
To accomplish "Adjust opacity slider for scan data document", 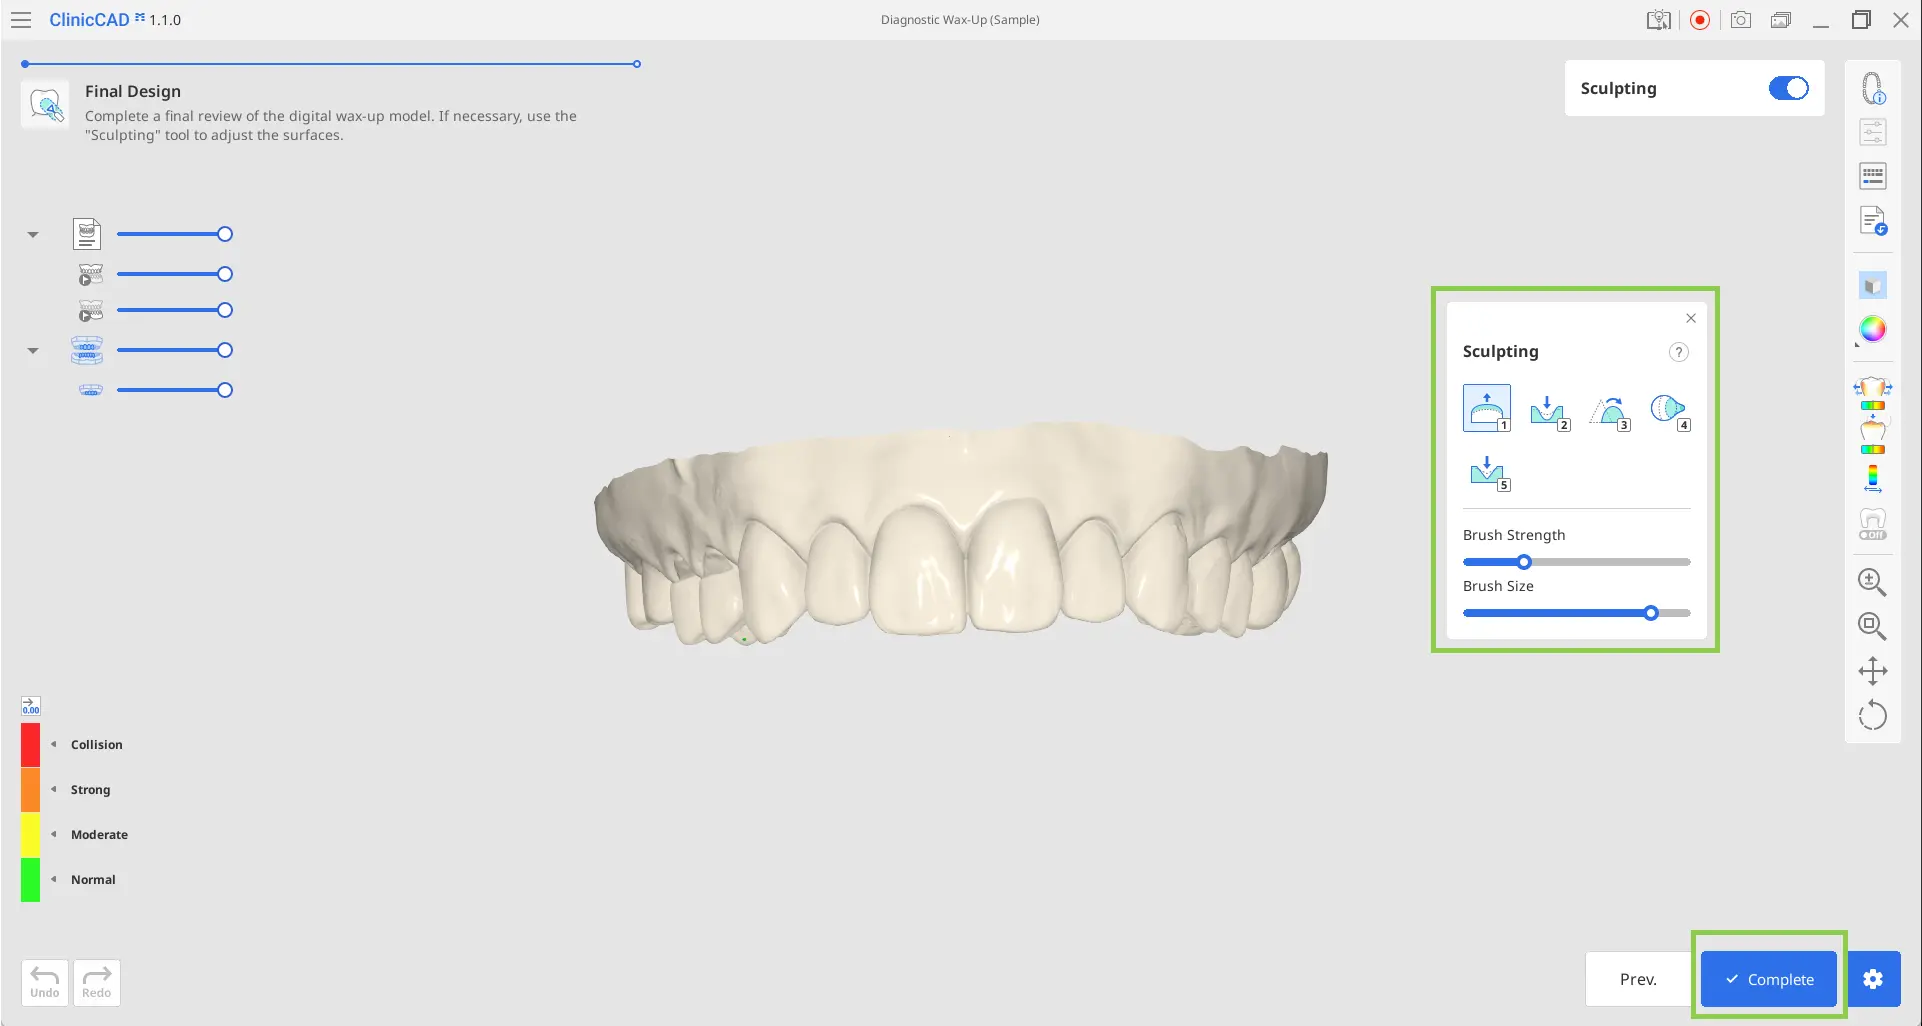I will pos(175,234).
